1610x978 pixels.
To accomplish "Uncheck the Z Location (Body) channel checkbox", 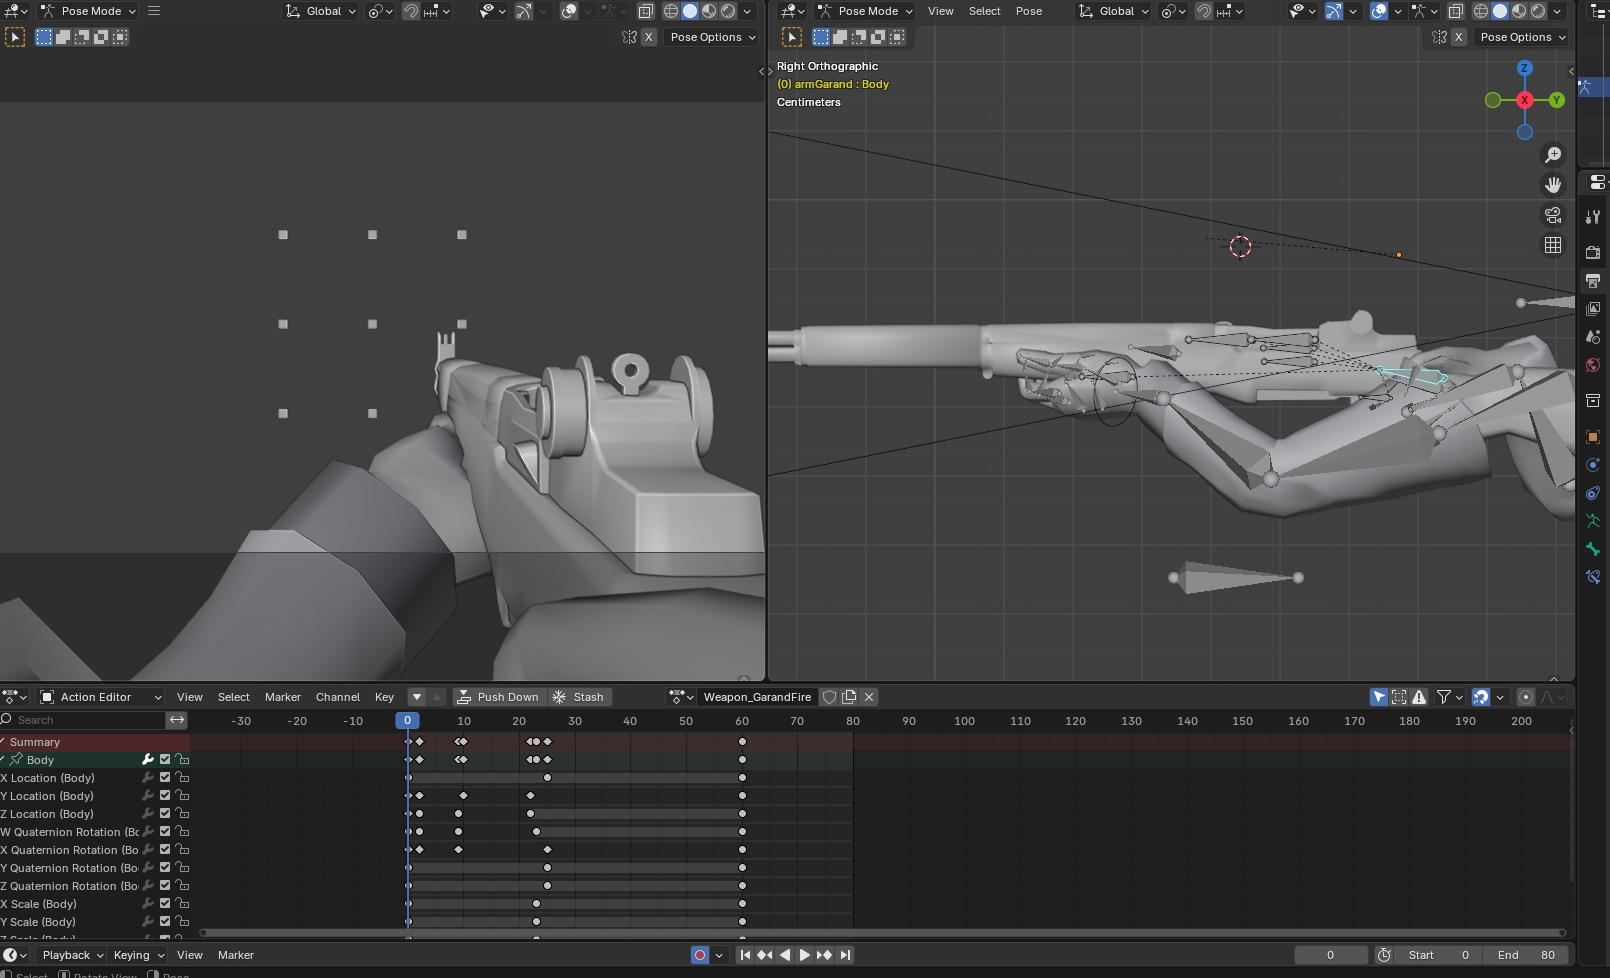I will click(165, 814).
